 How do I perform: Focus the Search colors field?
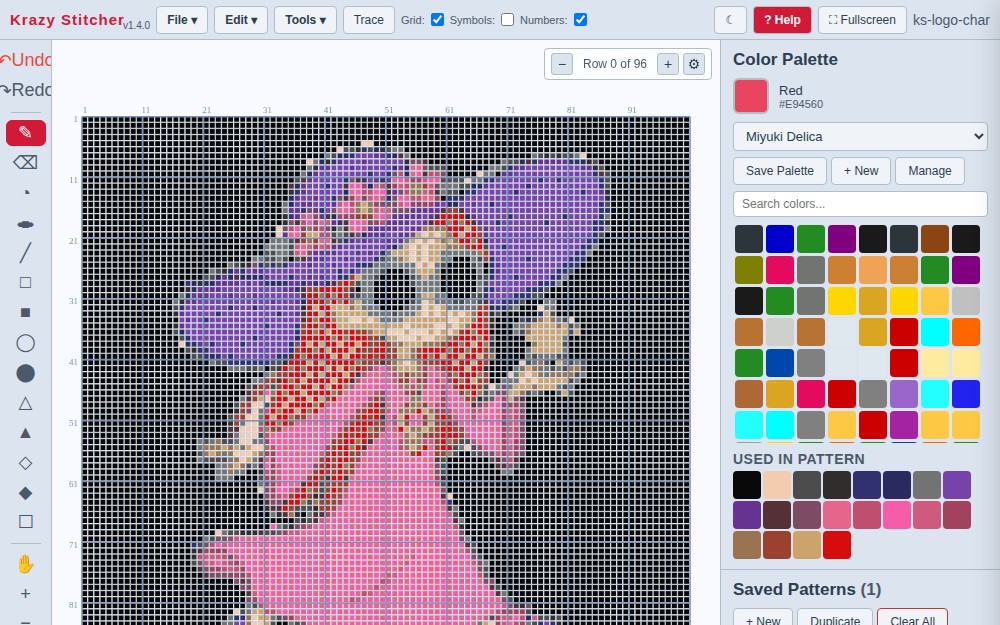[860, 204]
